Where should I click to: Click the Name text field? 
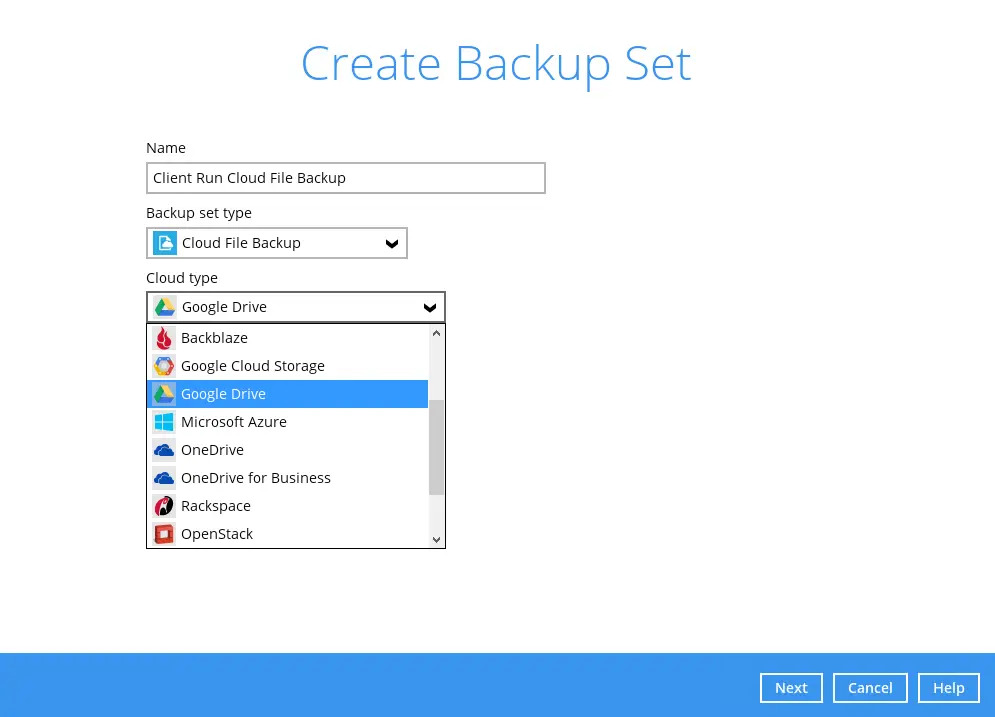click(x=345, y=177)
